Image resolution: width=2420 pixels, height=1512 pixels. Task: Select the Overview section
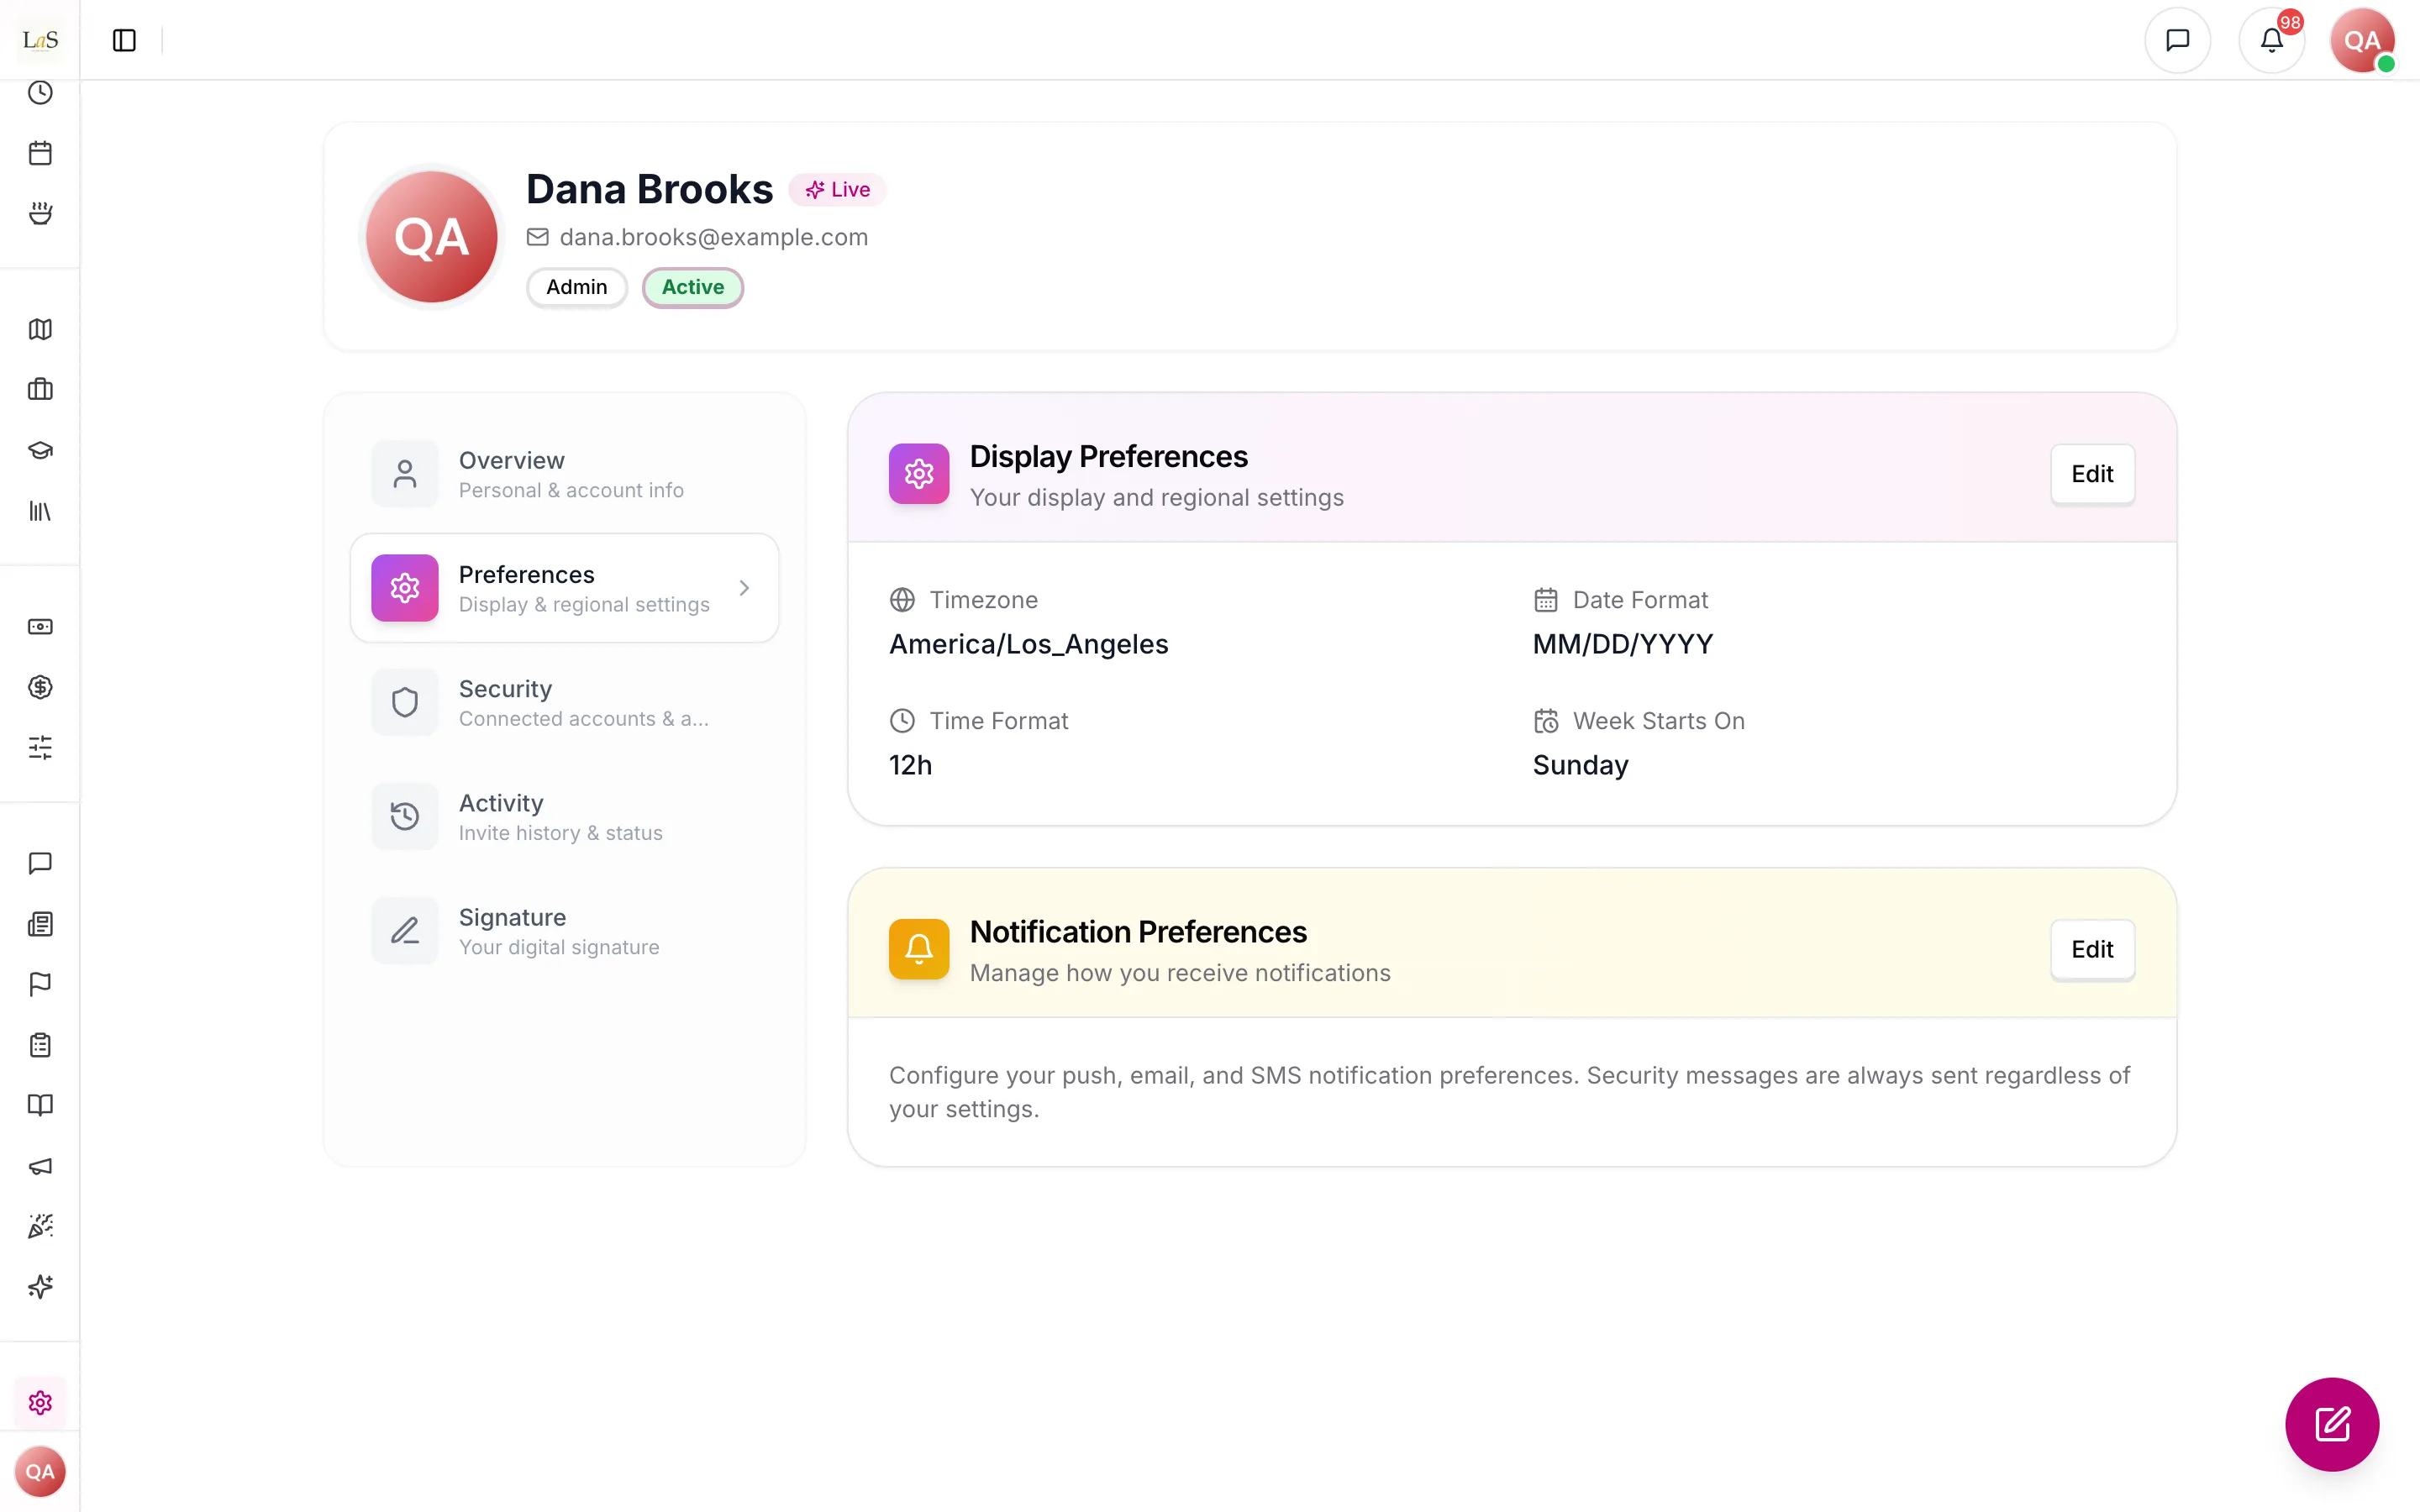coord(564,474)
